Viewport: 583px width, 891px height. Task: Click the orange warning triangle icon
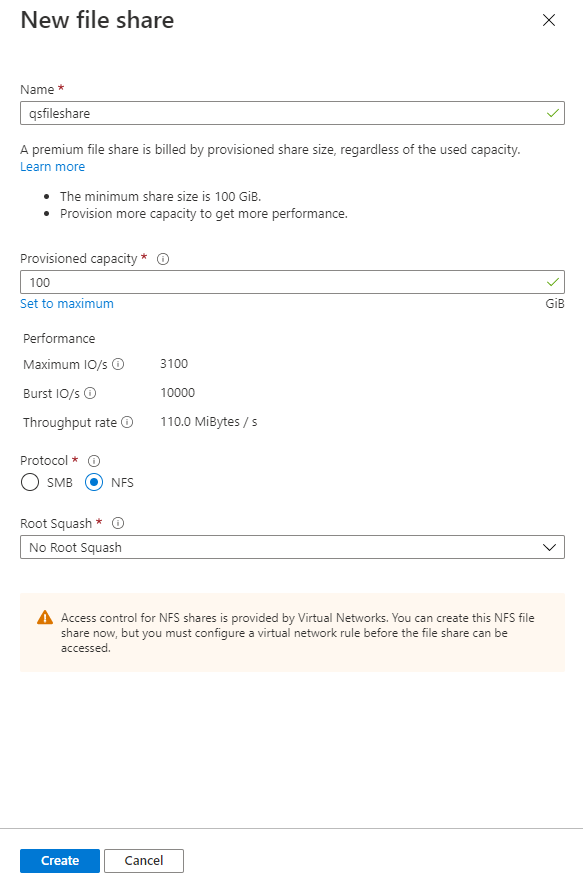click(45, 618)
